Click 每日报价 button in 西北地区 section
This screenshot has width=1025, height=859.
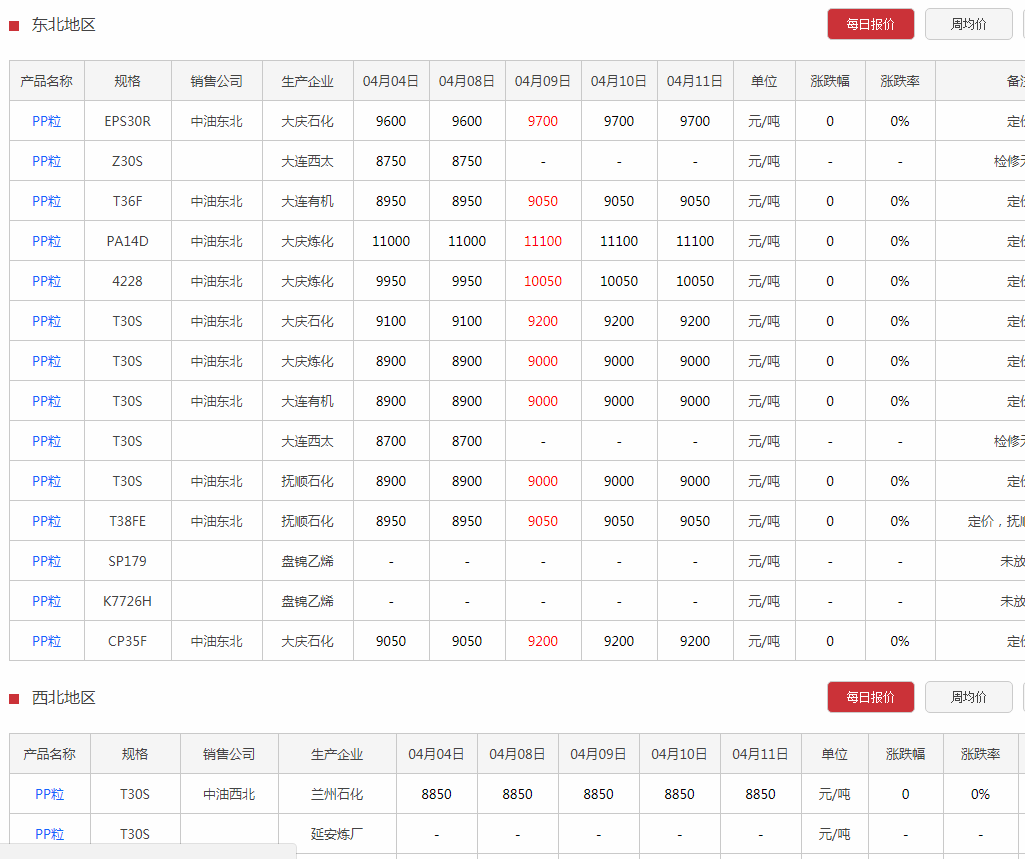coord(870,697)
